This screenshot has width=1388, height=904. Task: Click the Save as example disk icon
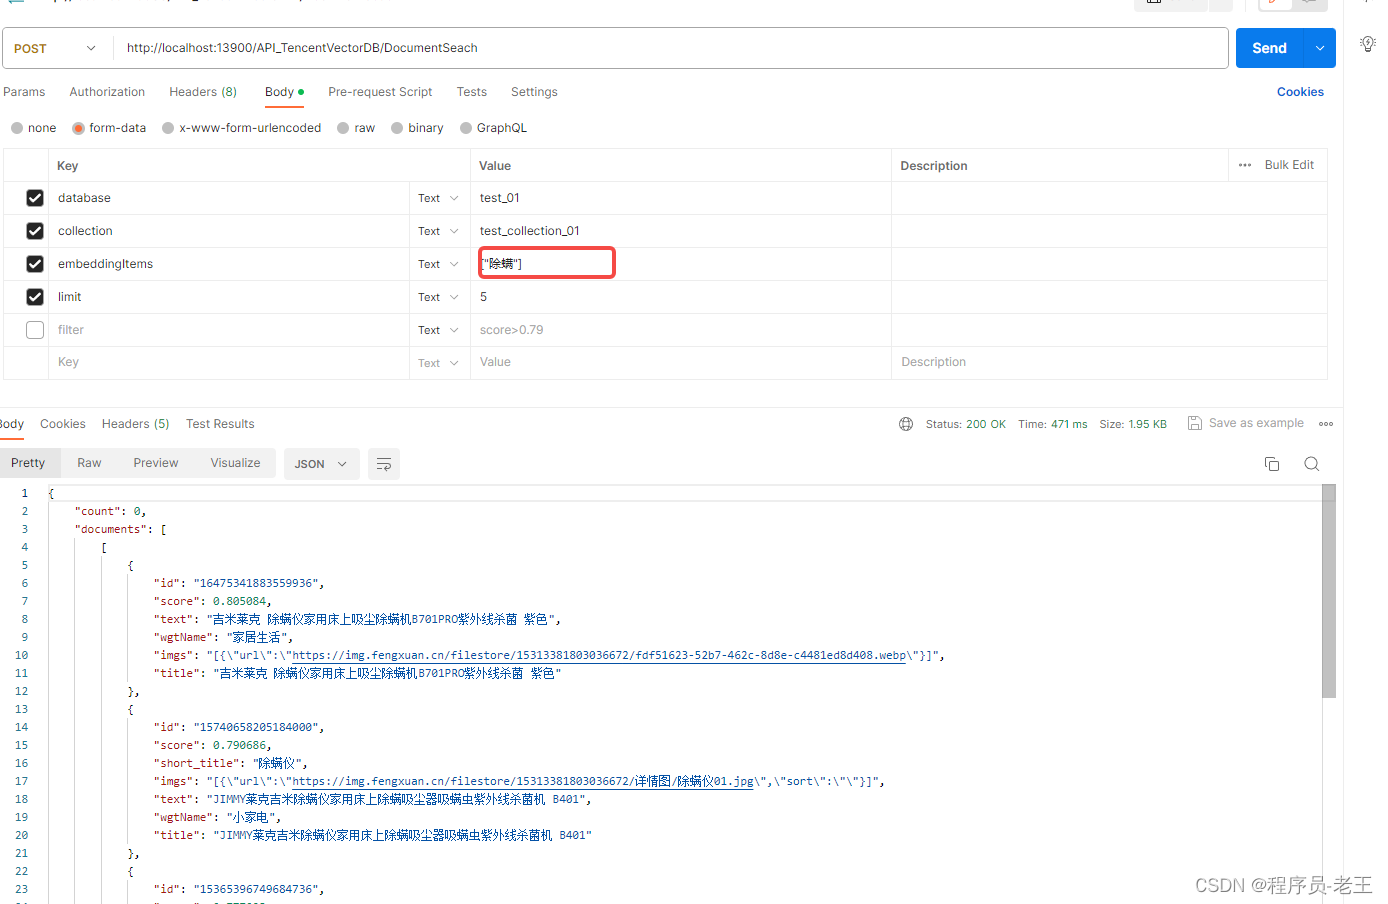point(1194,423)
